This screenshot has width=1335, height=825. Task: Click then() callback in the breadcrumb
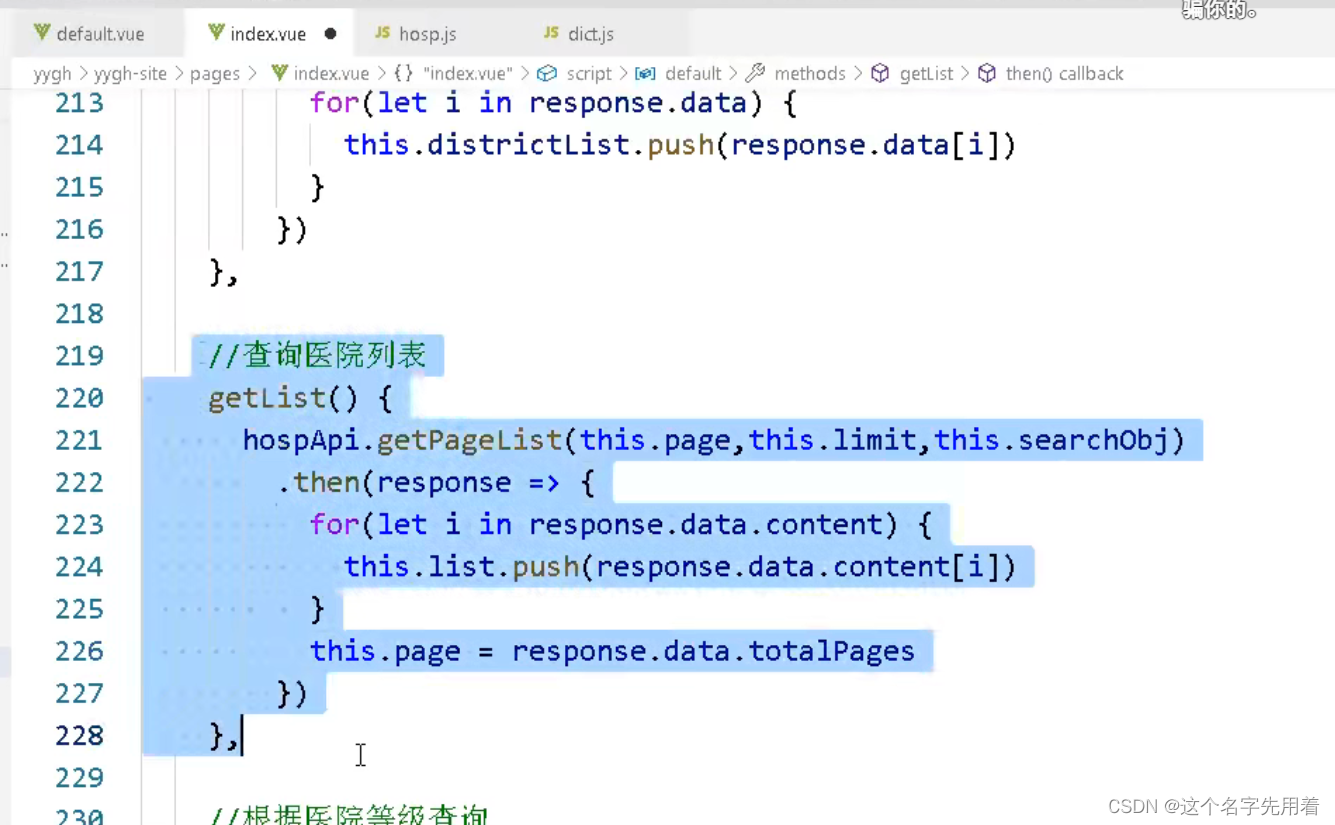coord(1064,74)
